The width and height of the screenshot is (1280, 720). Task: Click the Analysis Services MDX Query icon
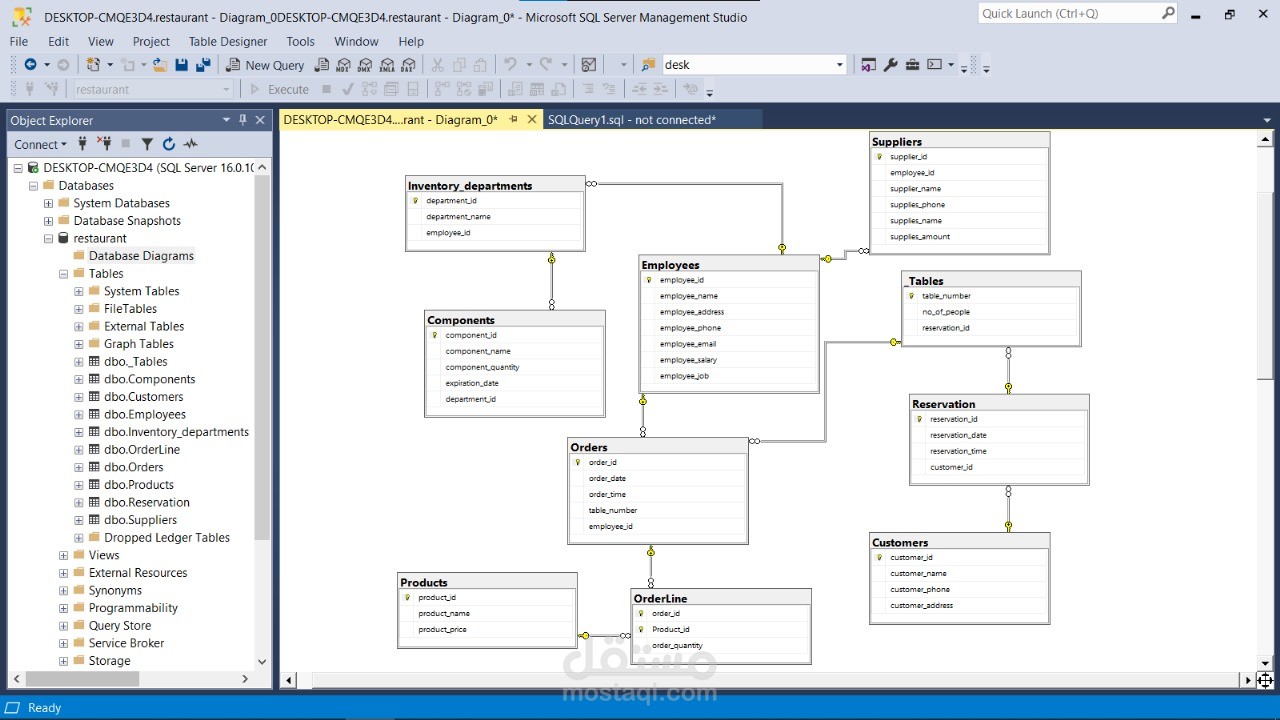point(343,65)
